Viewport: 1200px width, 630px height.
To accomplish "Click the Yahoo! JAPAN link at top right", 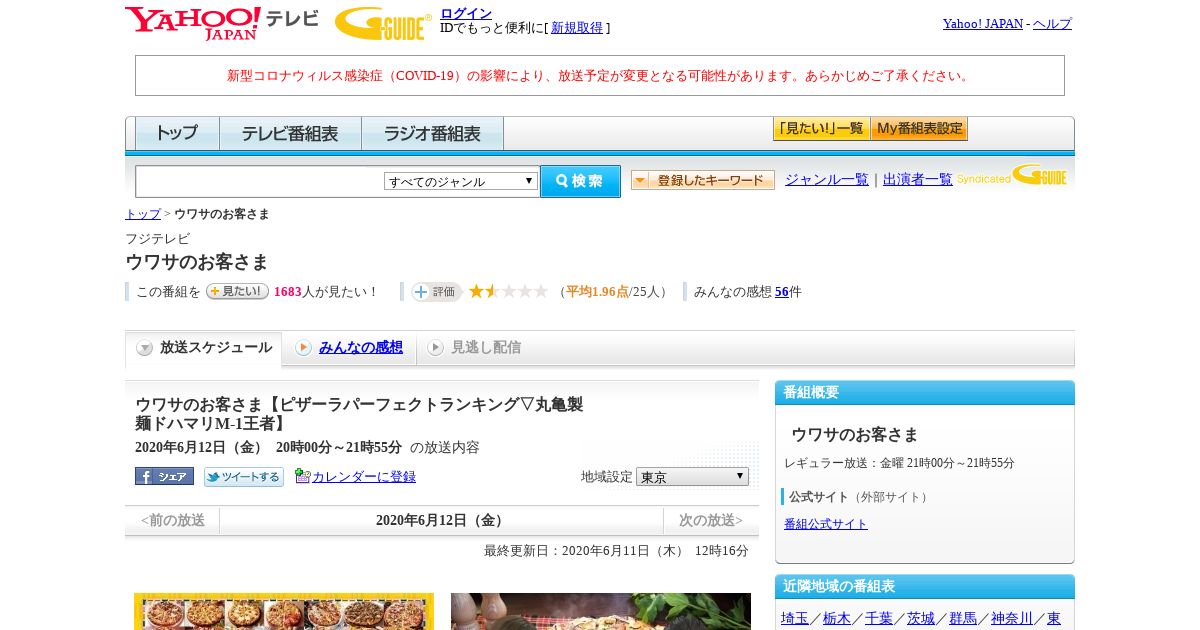I will (983, 23).
